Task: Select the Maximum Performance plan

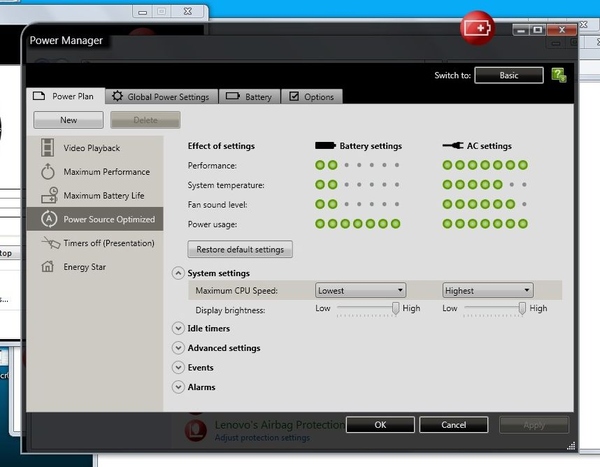Action: [95, 171]
